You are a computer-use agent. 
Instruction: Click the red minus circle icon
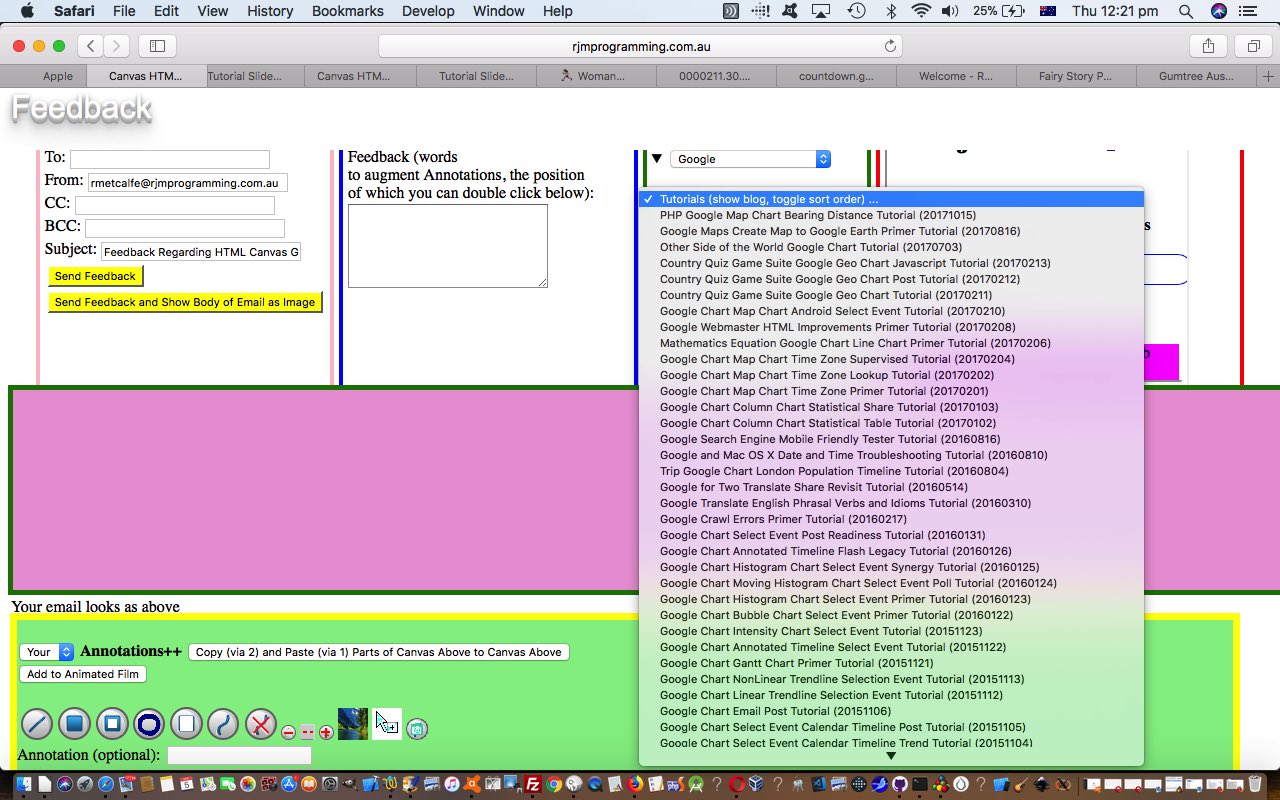click(x=288, y=732)
